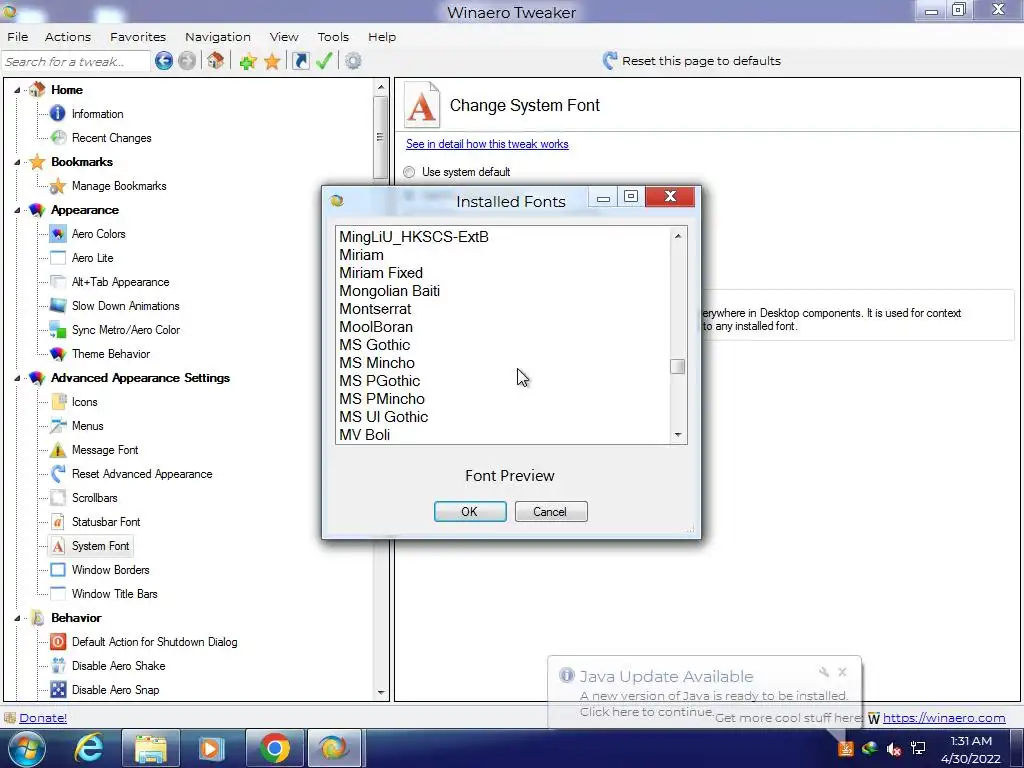This screenshot has height=768, width=1024.
Task: Open File Explorer from the taskbar
Action: coord(151,748)
